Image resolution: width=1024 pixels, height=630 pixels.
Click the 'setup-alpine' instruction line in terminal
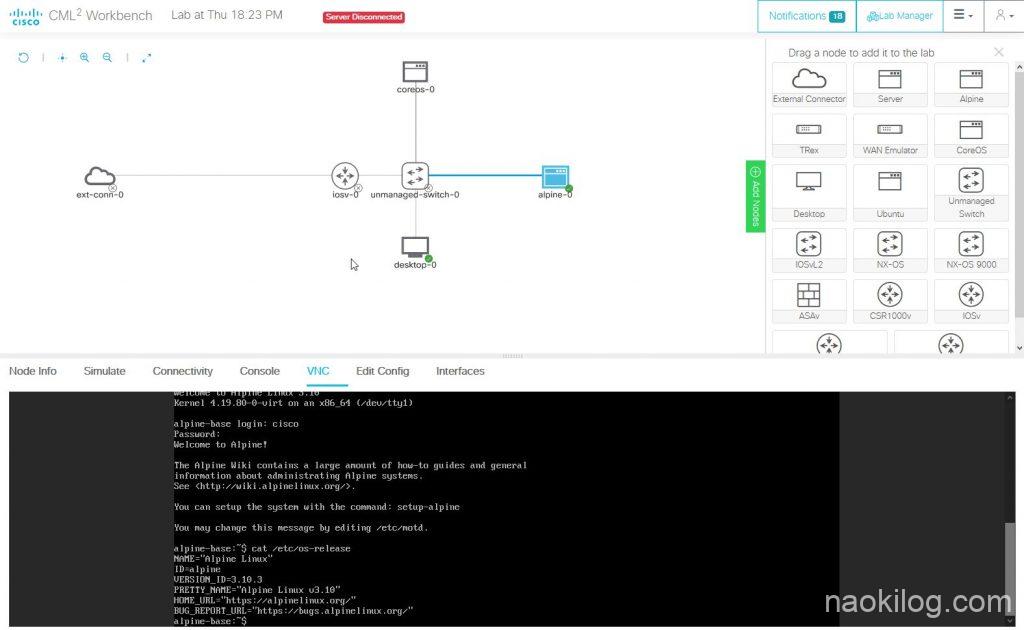[x=317, y=507]
